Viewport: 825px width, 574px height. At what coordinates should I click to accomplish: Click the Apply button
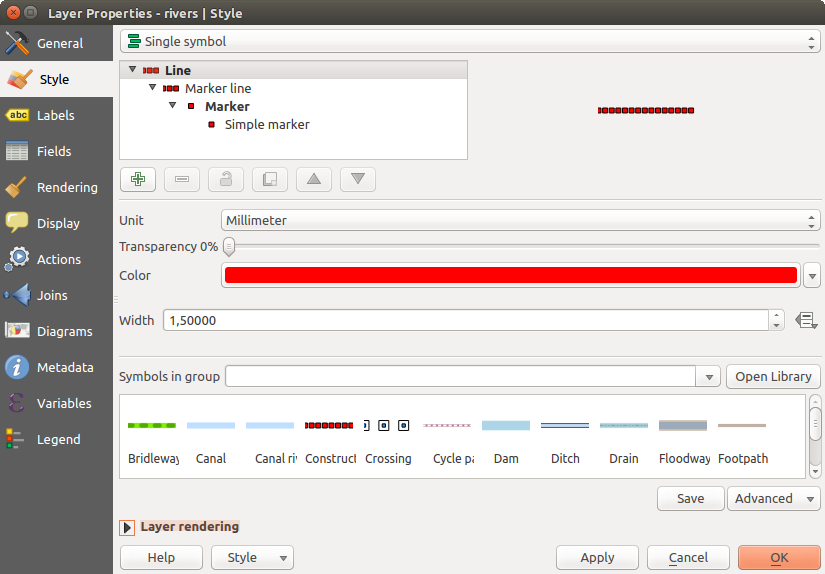pos(597,558)
